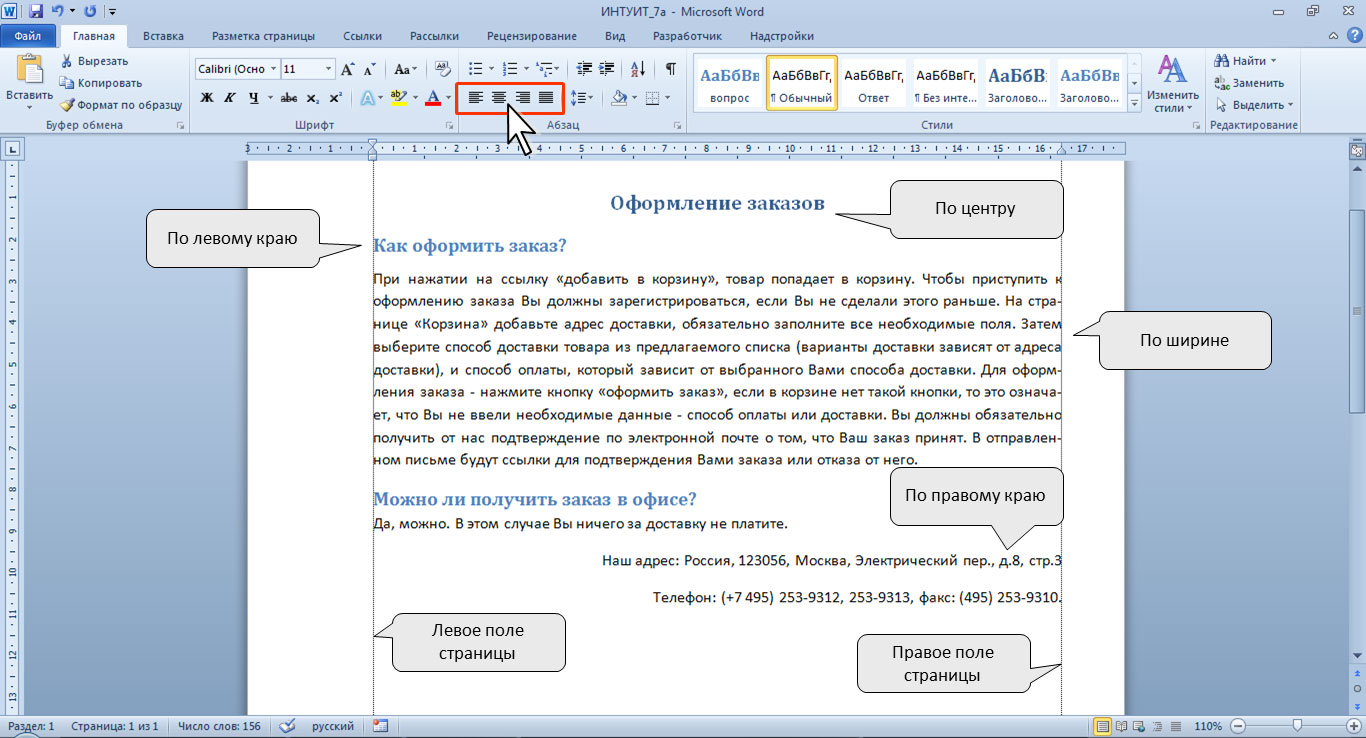Click the Redo/Repeat icon in quick access toolbar
The image size is (1366, 738).
pos(91,11)
